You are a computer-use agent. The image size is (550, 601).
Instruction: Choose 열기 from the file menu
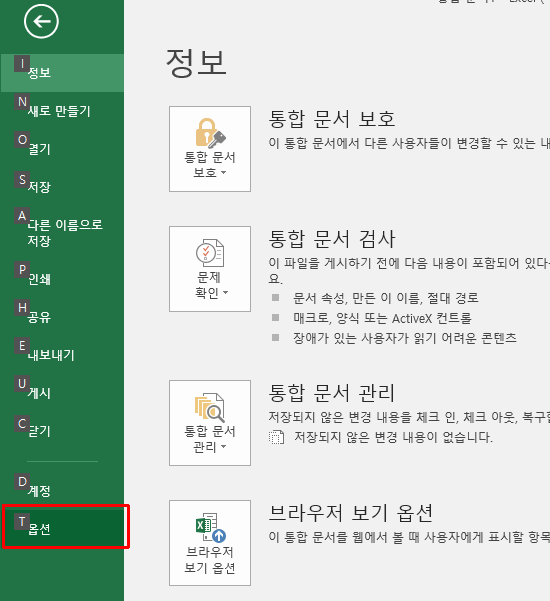pyautogui.click(x=62, y=149)
